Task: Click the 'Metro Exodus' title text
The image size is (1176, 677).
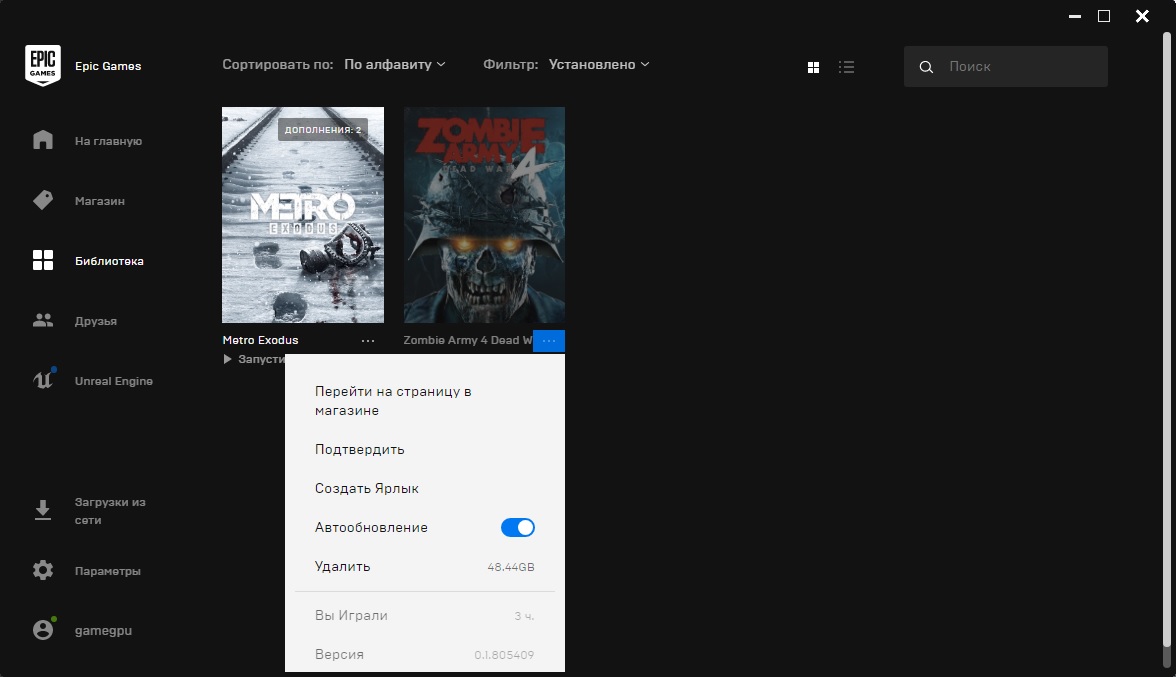Action: pos(260,340)
